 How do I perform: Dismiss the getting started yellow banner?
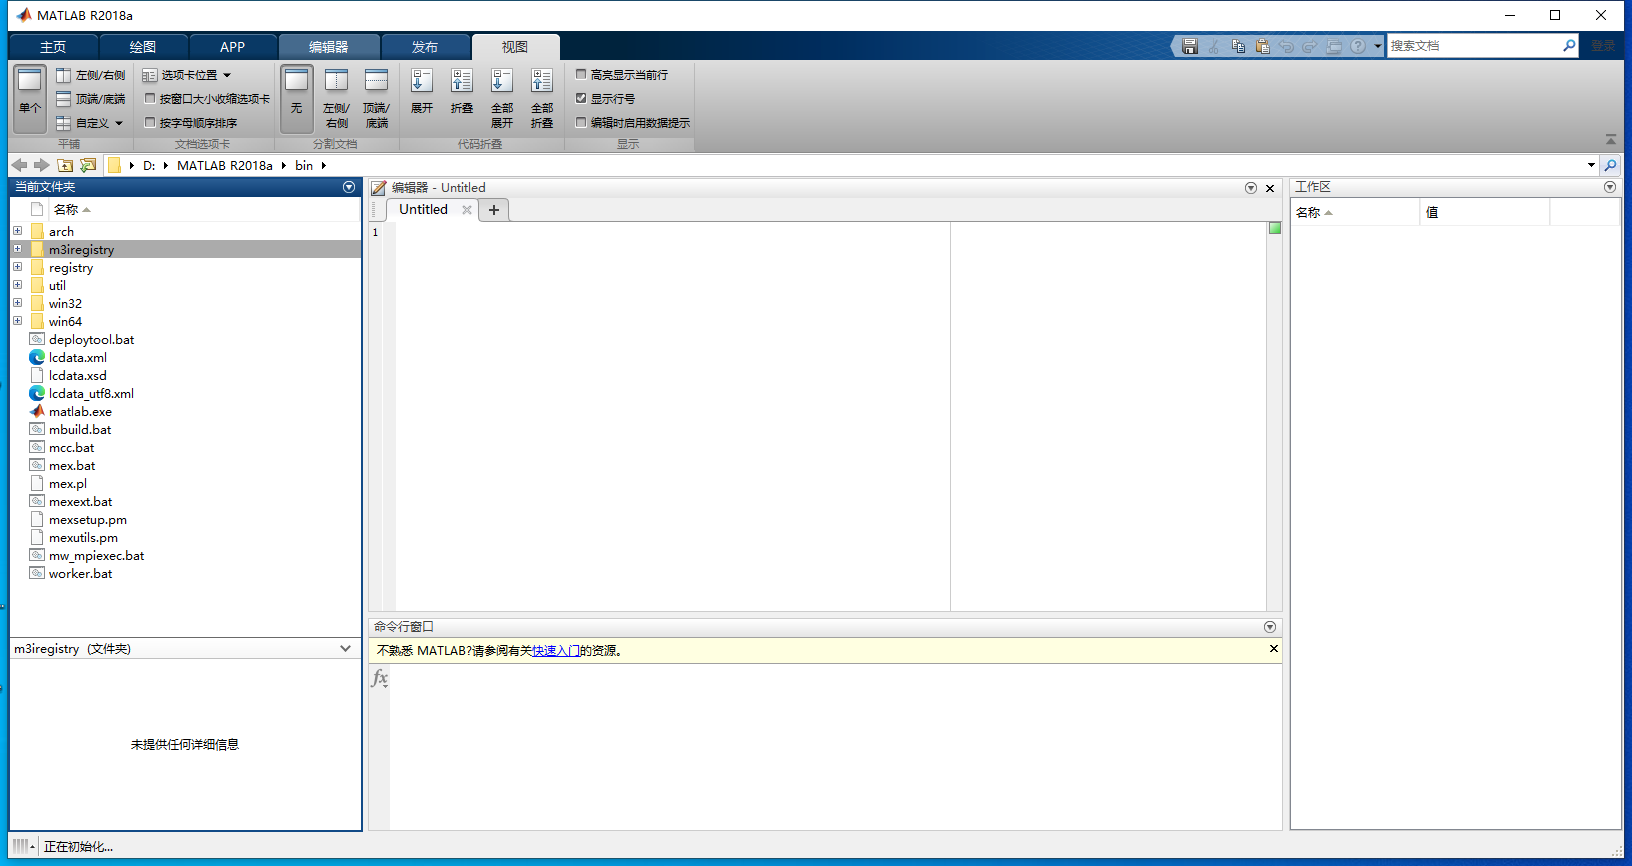tap(1274, 649)
